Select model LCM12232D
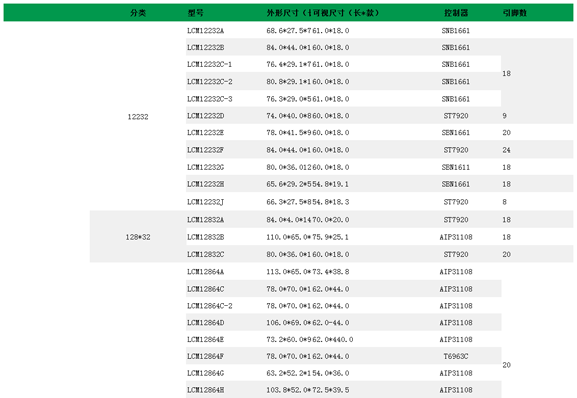This screenshot has width=577, height=398. pyautogui.click(x=205, y=116)
